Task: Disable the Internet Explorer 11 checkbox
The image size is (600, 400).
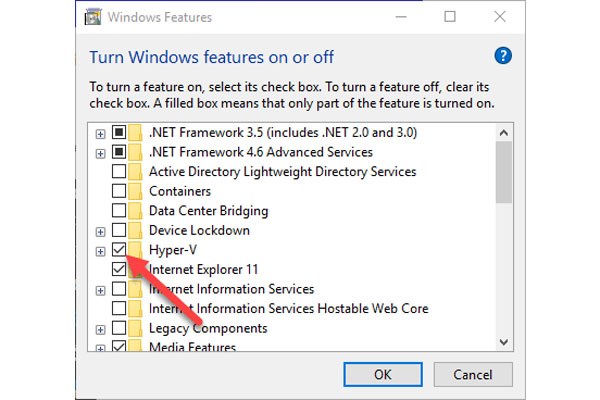Action: 119,269
